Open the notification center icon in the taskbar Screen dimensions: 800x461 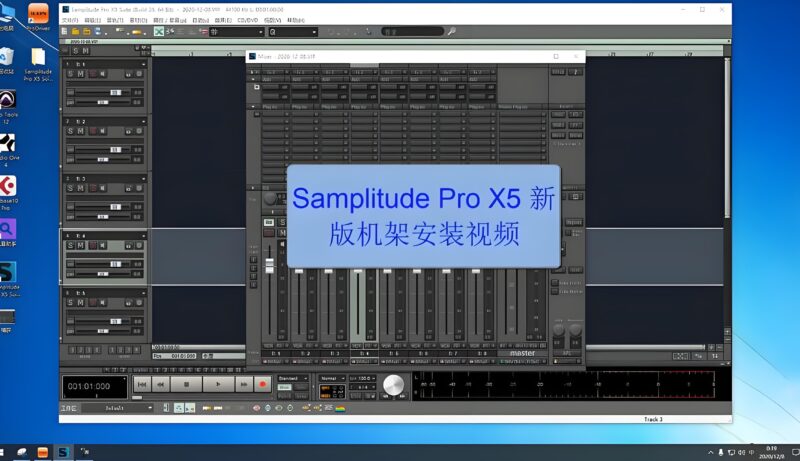click(x=795, y=452)
